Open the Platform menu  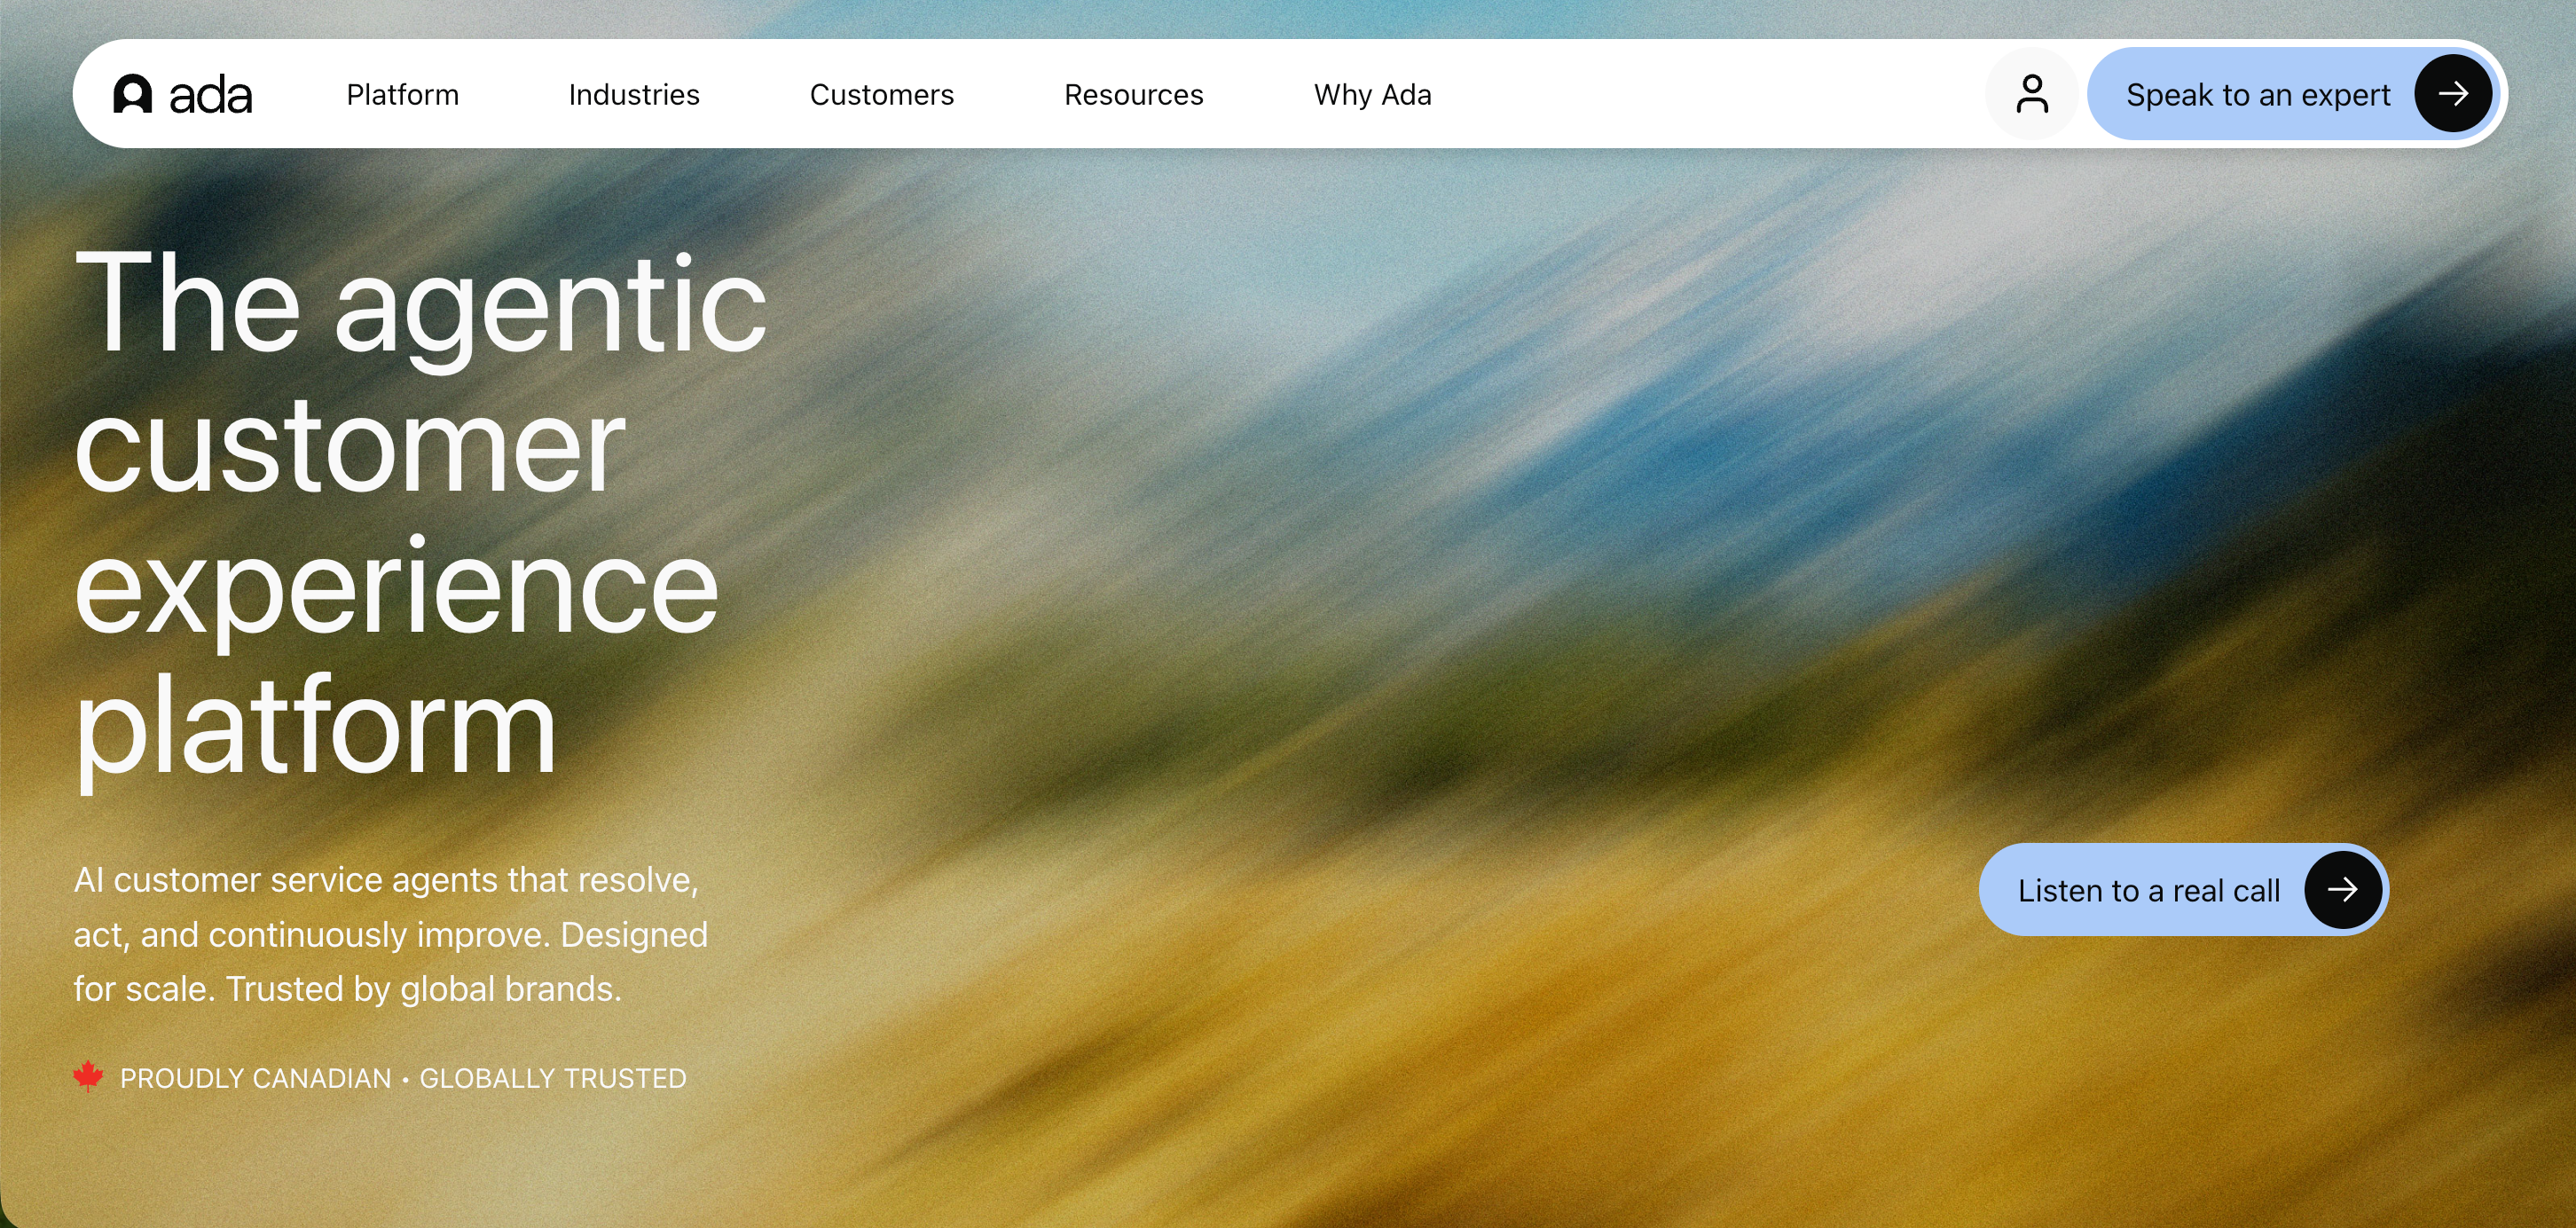tap(402, 94)
